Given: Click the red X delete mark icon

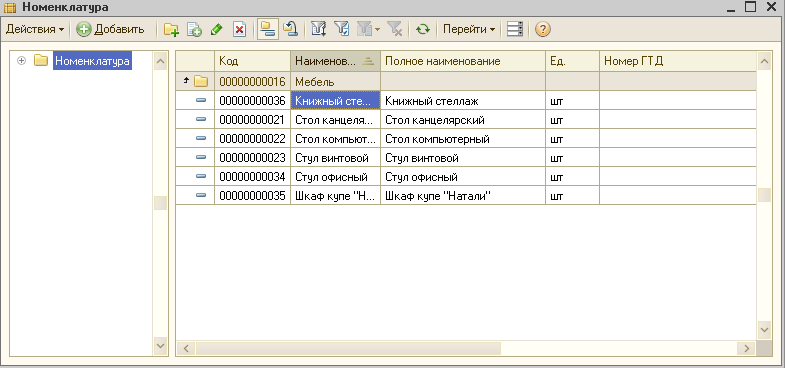Looking at the screenshot, I should pyautogui.click(x=240, y=30).
